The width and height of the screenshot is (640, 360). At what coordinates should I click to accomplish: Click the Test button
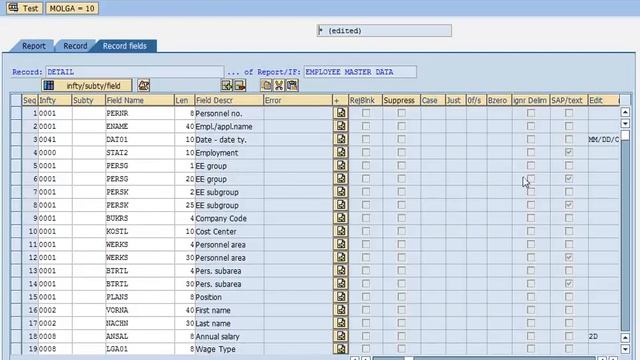[24, 8]
